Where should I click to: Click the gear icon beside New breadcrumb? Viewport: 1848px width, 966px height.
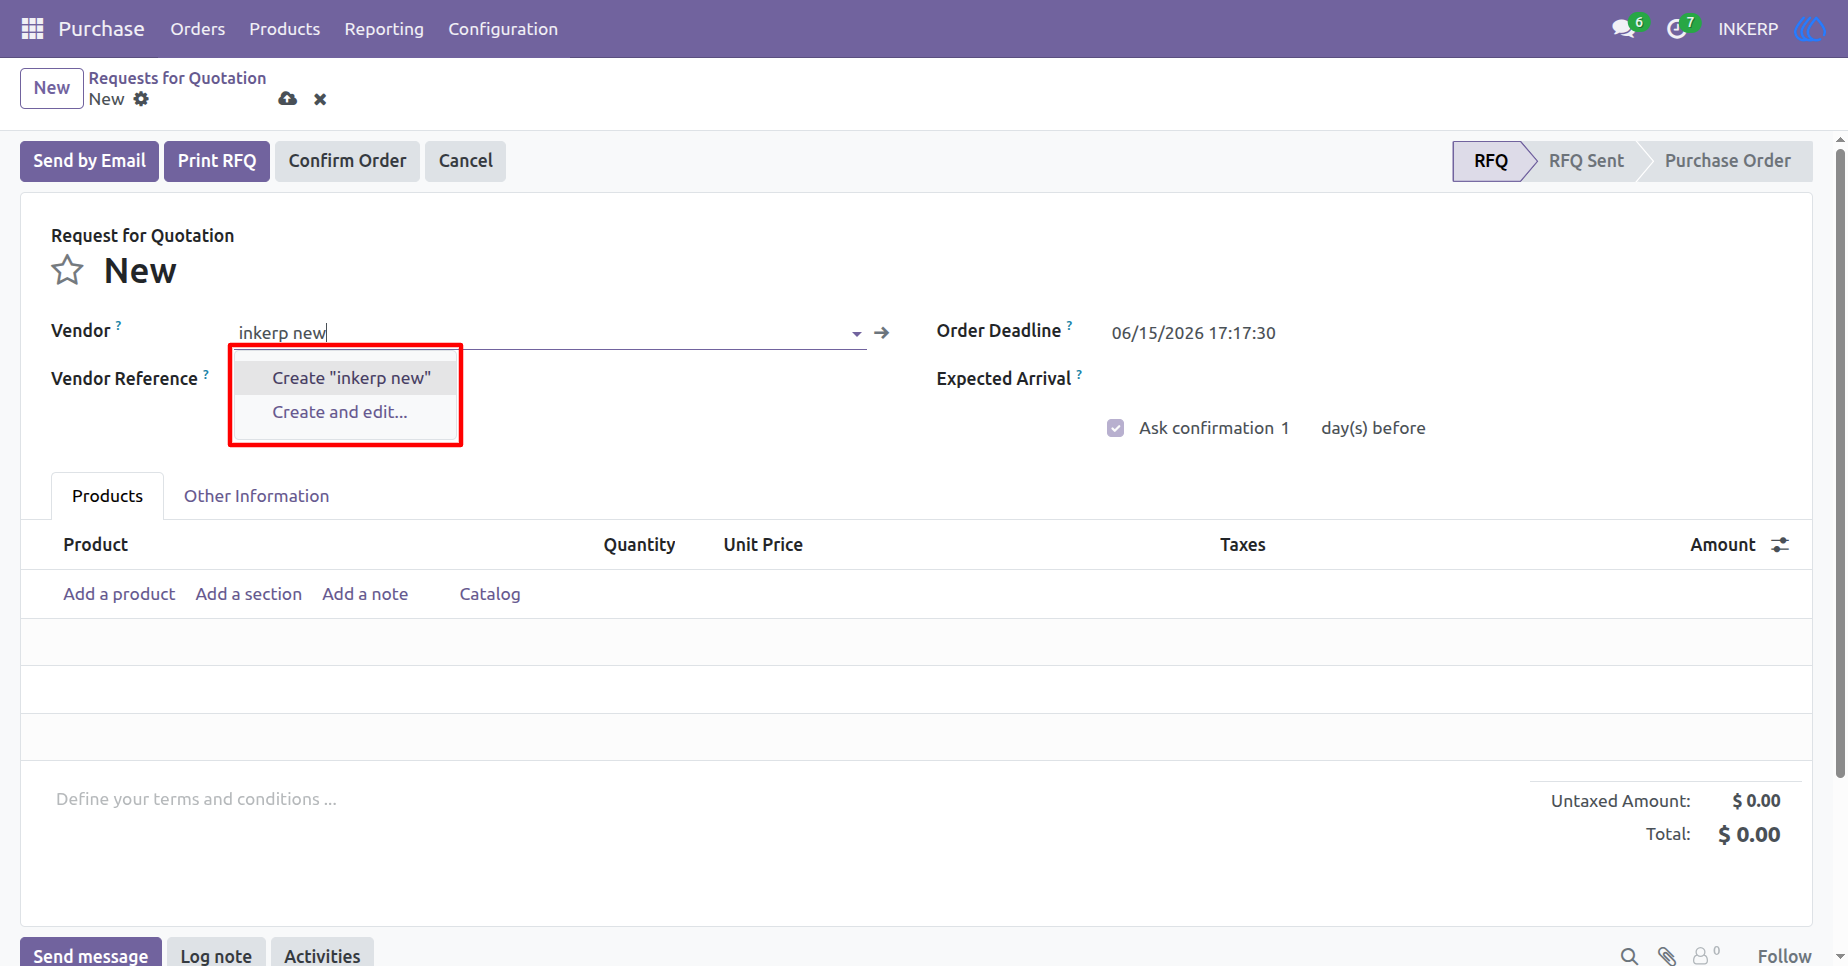pos(141,99)
